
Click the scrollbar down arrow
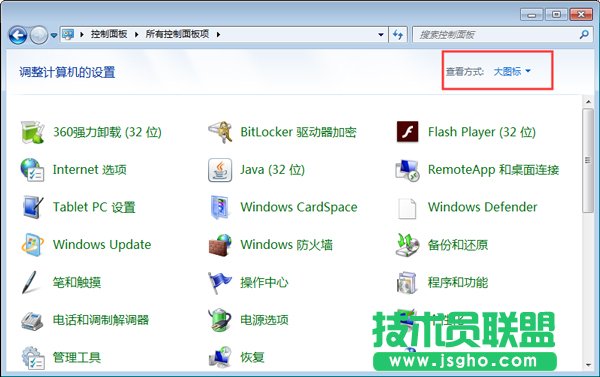(x=588, y=365)
